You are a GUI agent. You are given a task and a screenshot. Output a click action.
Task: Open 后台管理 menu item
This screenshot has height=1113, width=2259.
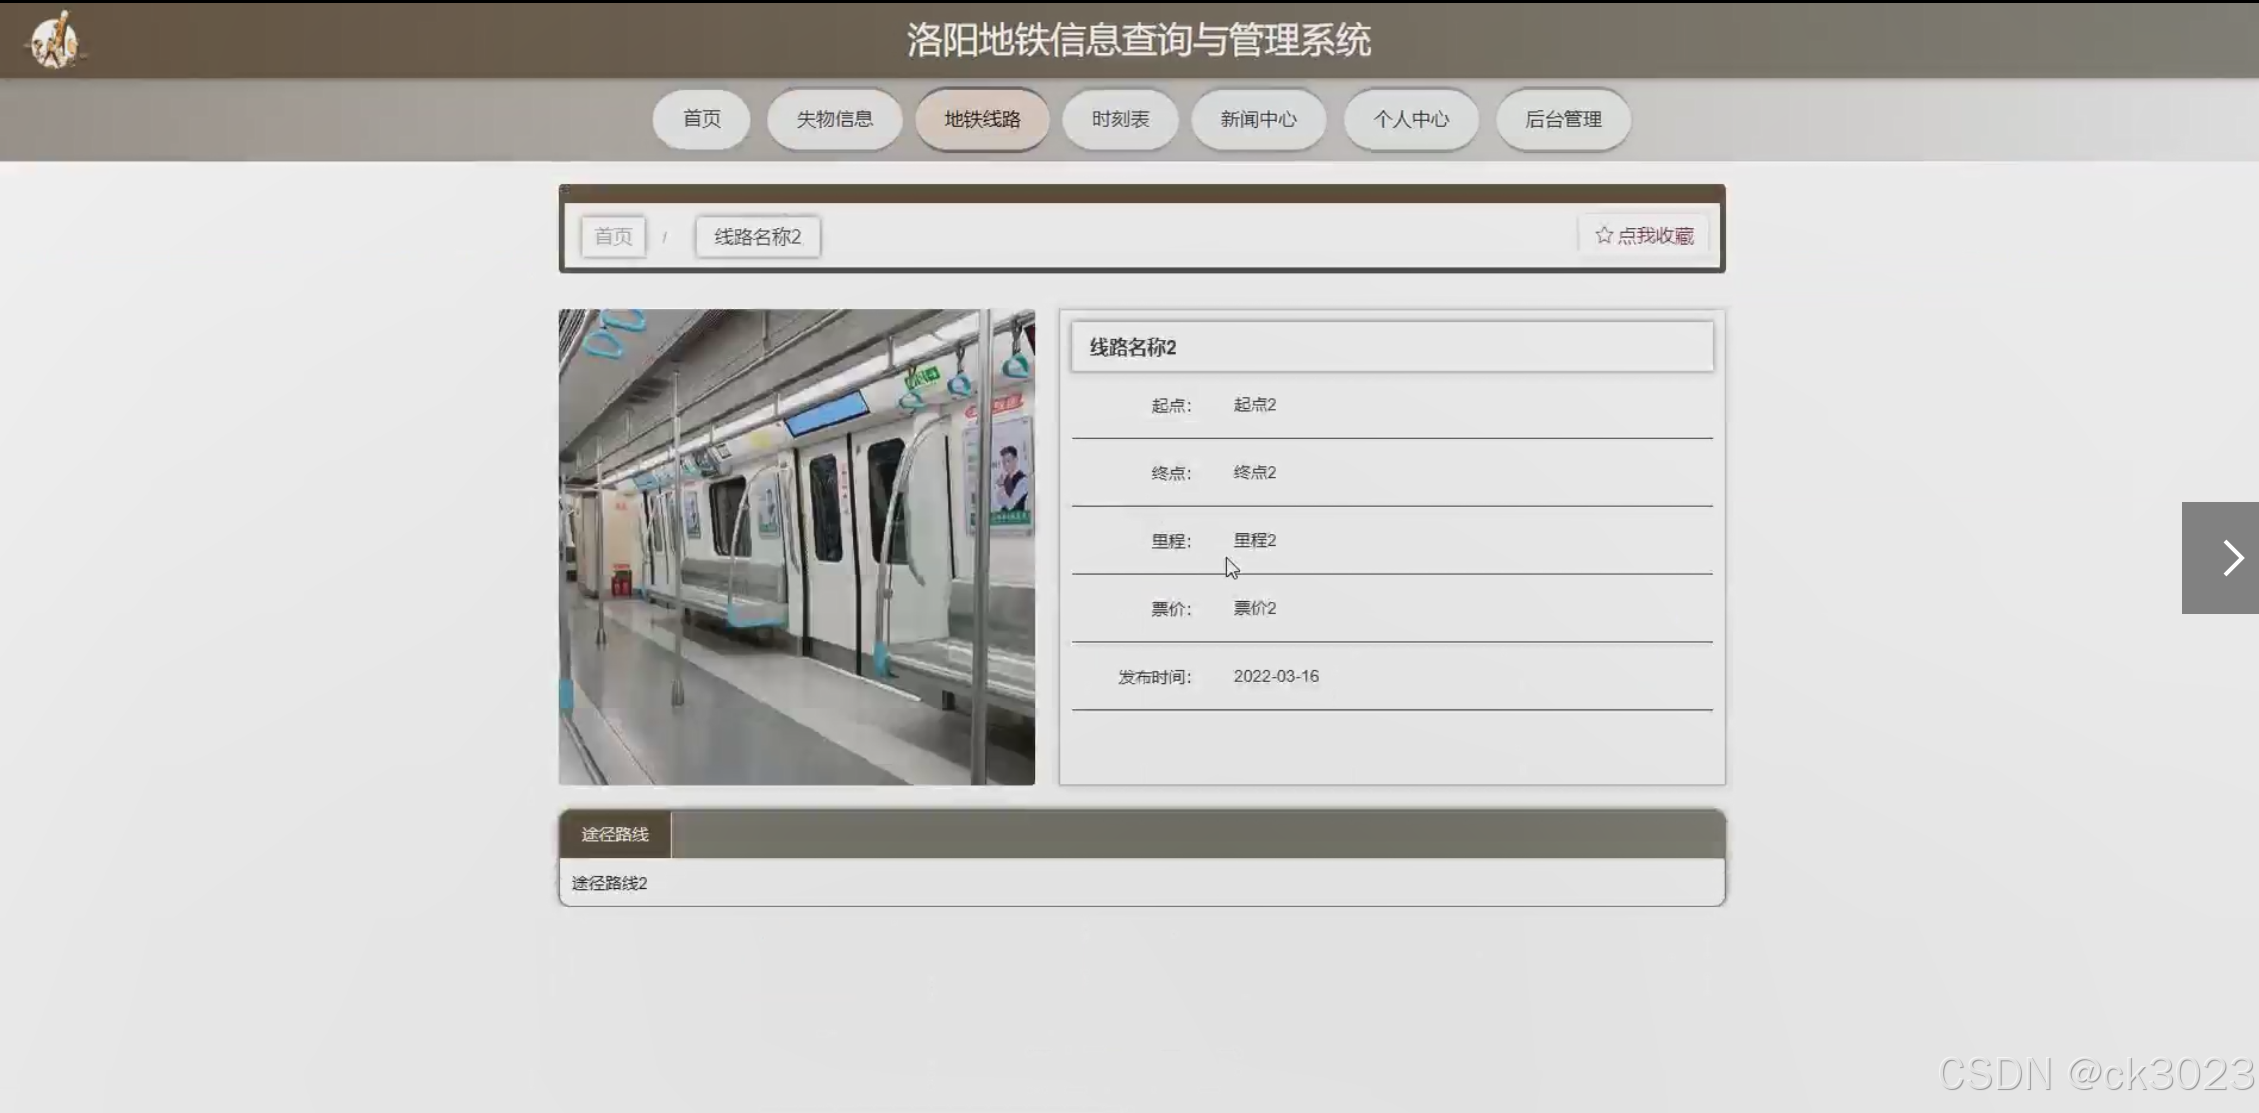[1562, 119]
